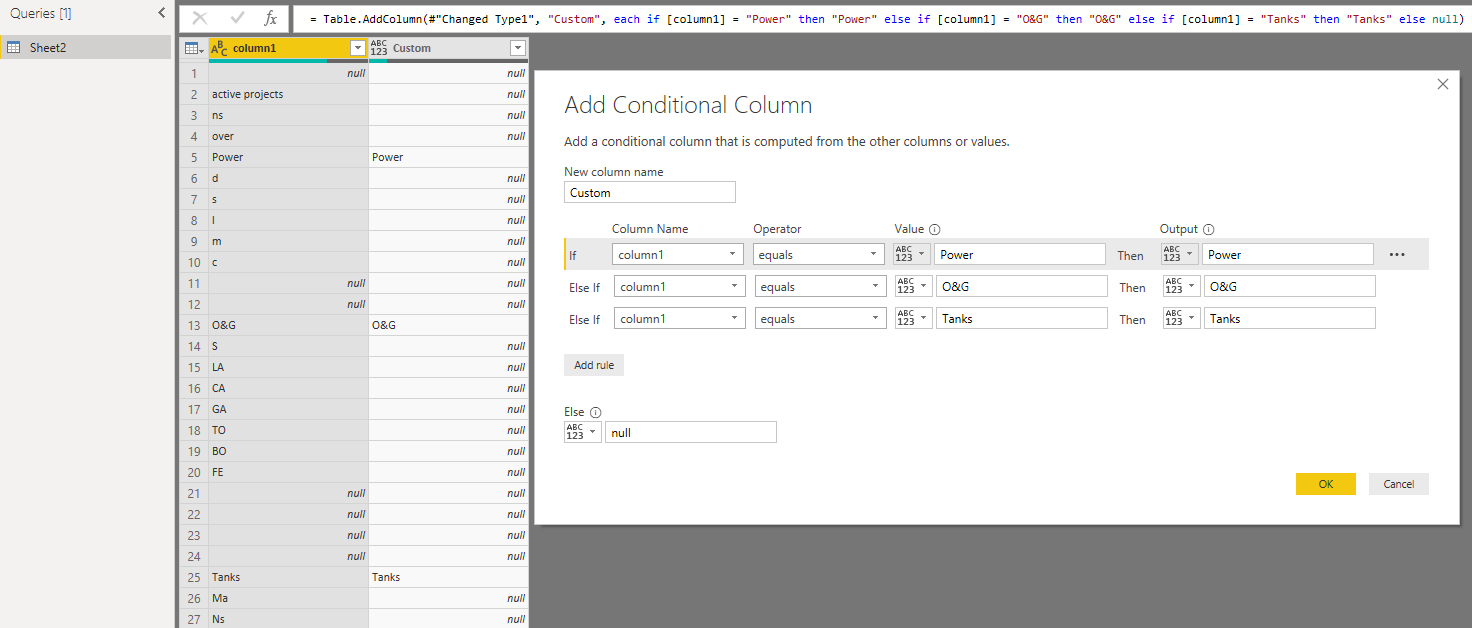Image resolution: width=1472 pixels, height=628 pixels.
Task: Select the 'over' cell in row 4
Action: (x=288, y=136)
